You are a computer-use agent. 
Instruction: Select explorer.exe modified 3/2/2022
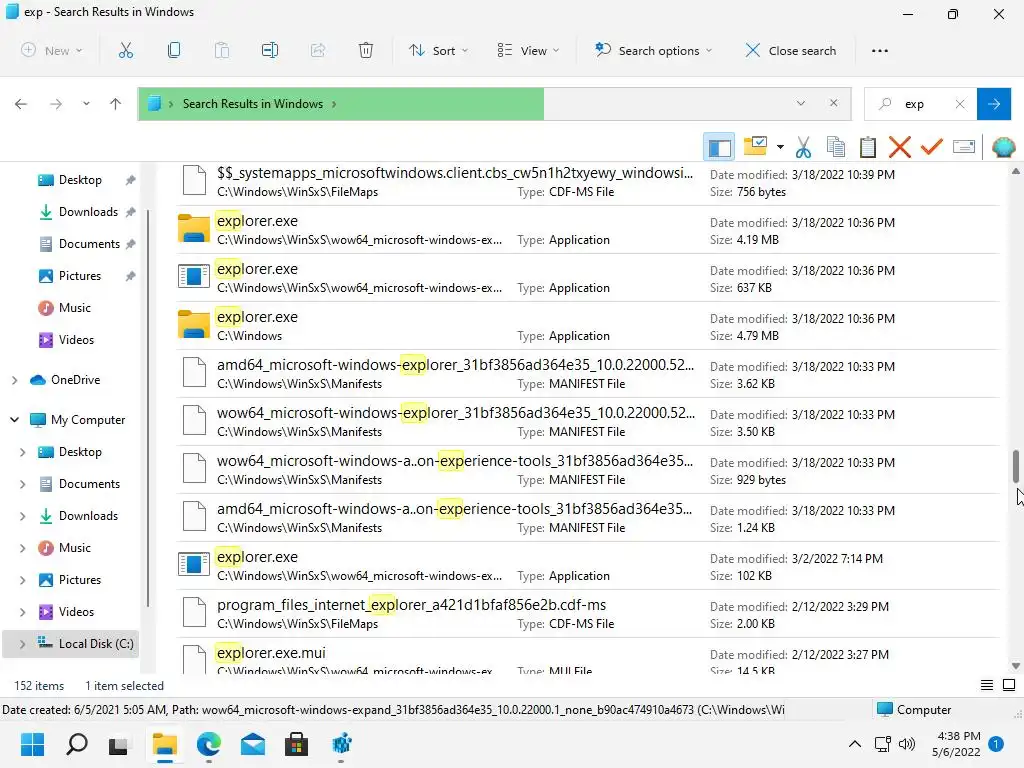(x=588, y=566)
